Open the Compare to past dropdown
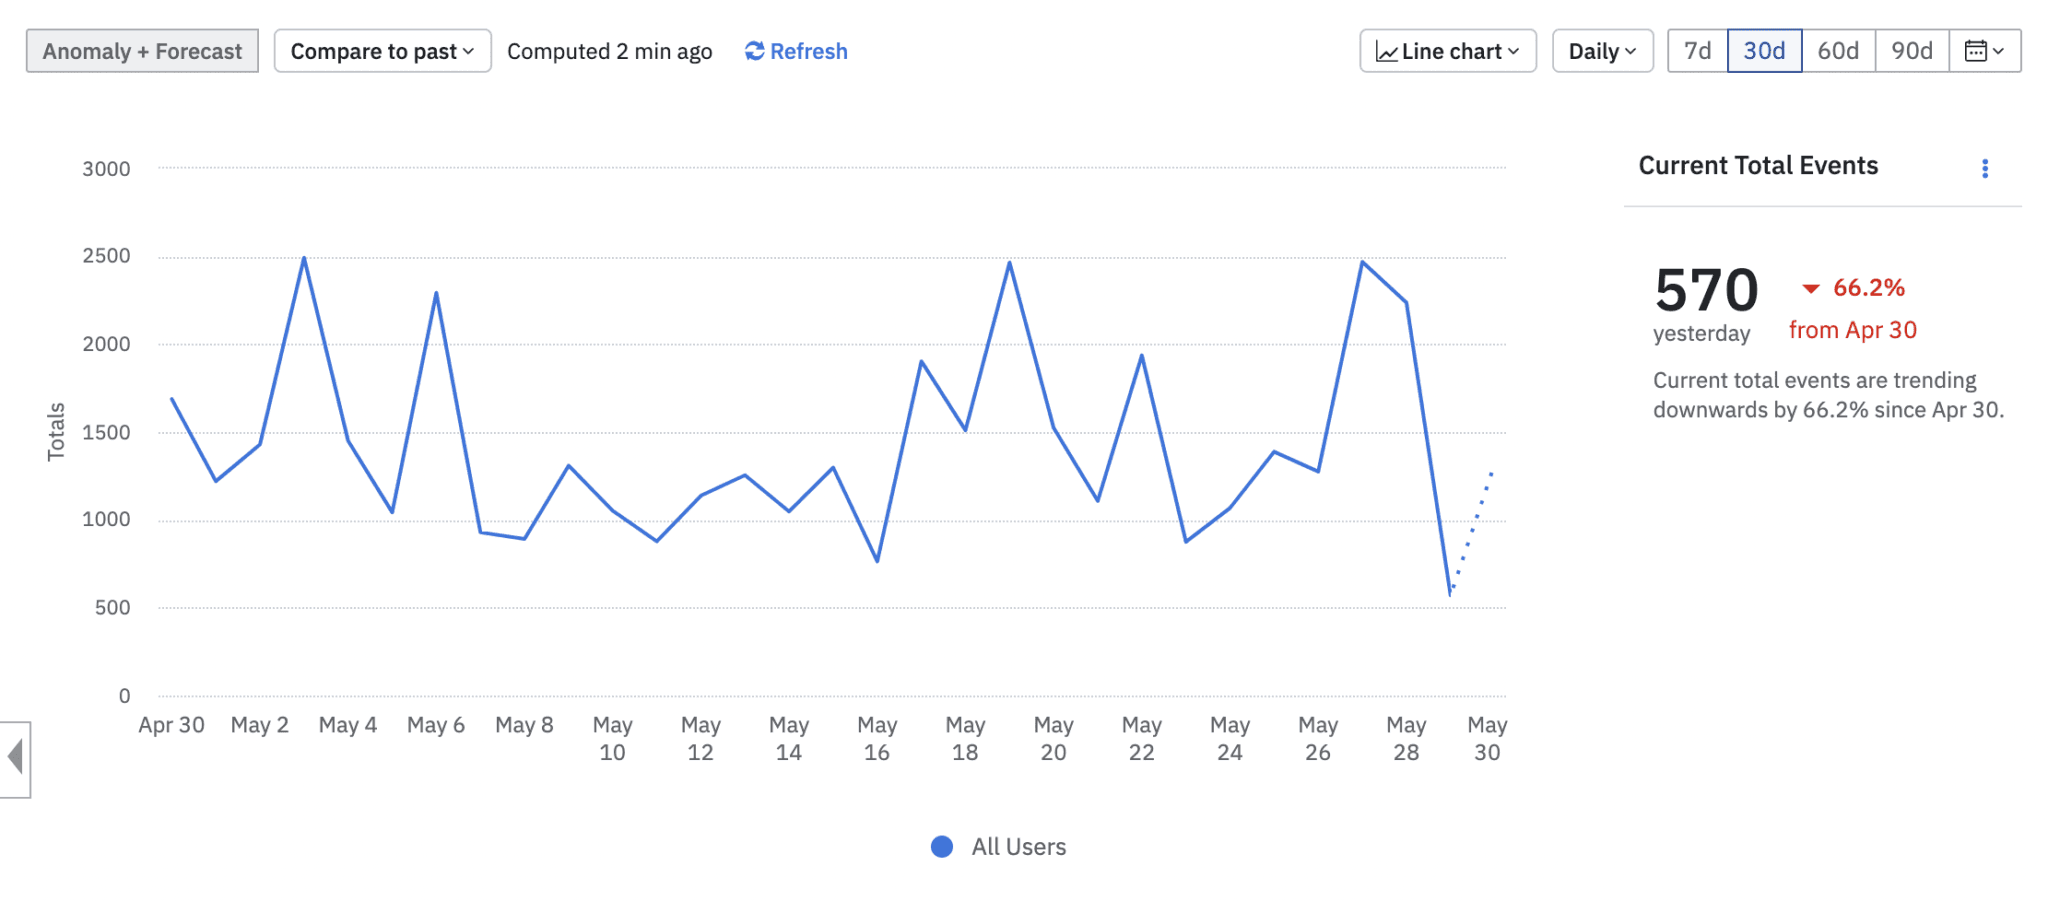 382,51
